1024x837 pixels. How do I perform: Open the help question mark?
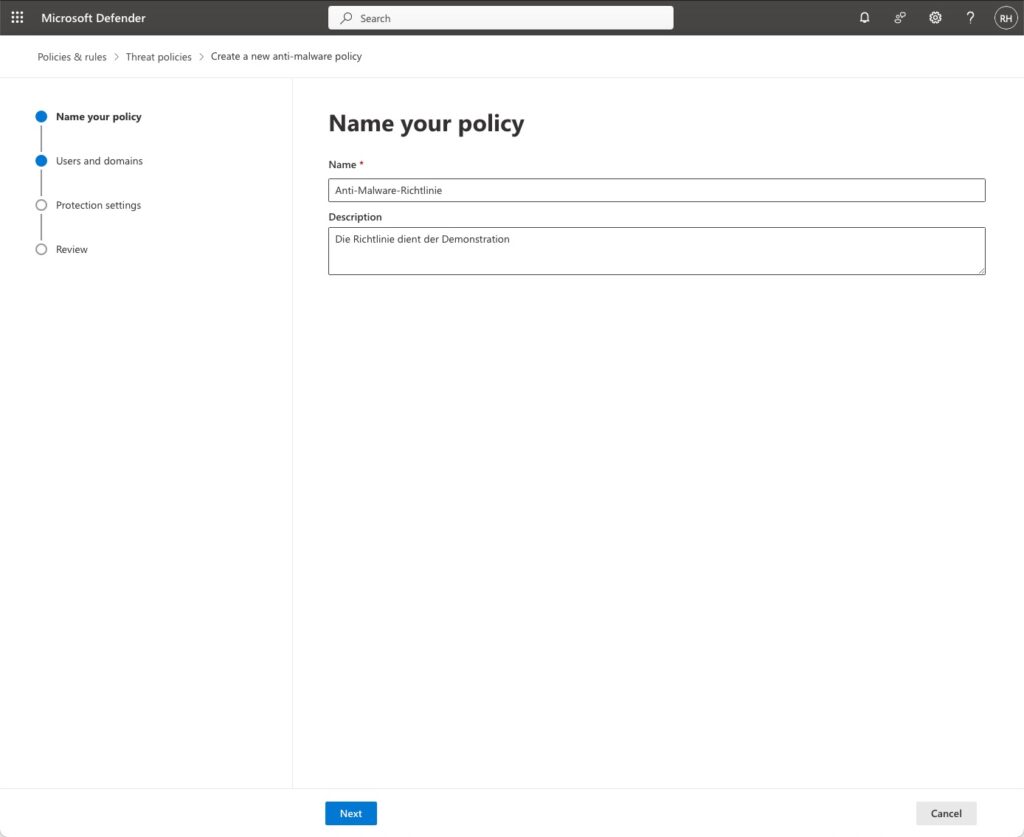(x=970, y=18)
